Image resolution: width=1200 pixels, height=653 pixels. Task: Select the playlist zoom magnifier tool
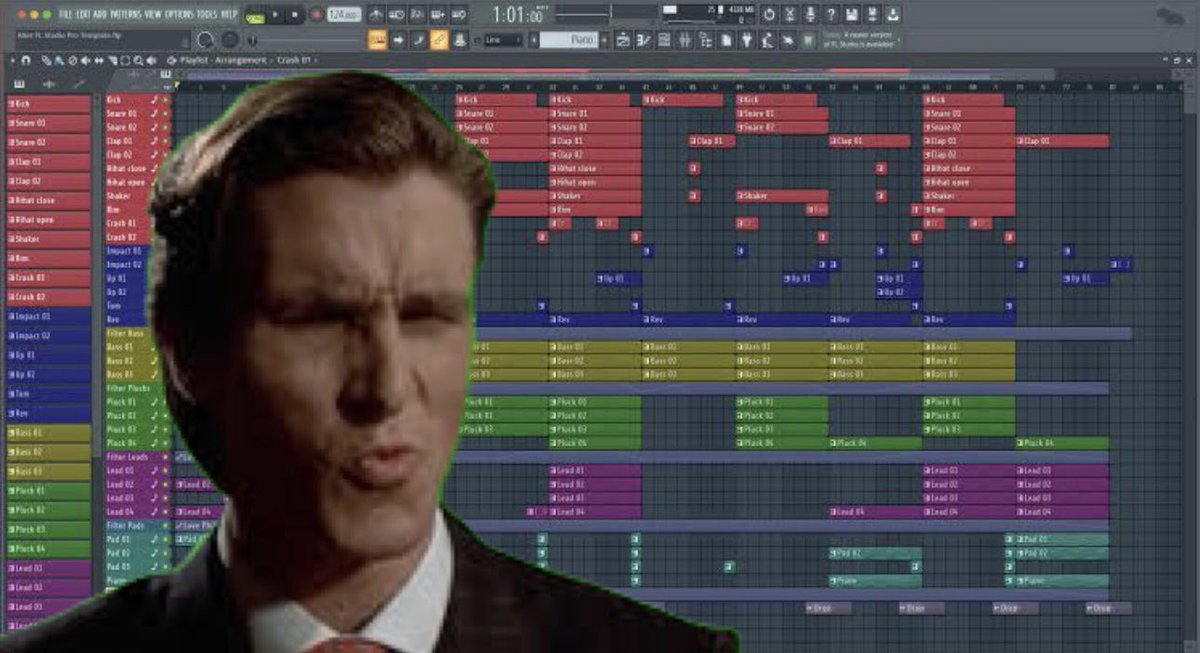[138, 60]
